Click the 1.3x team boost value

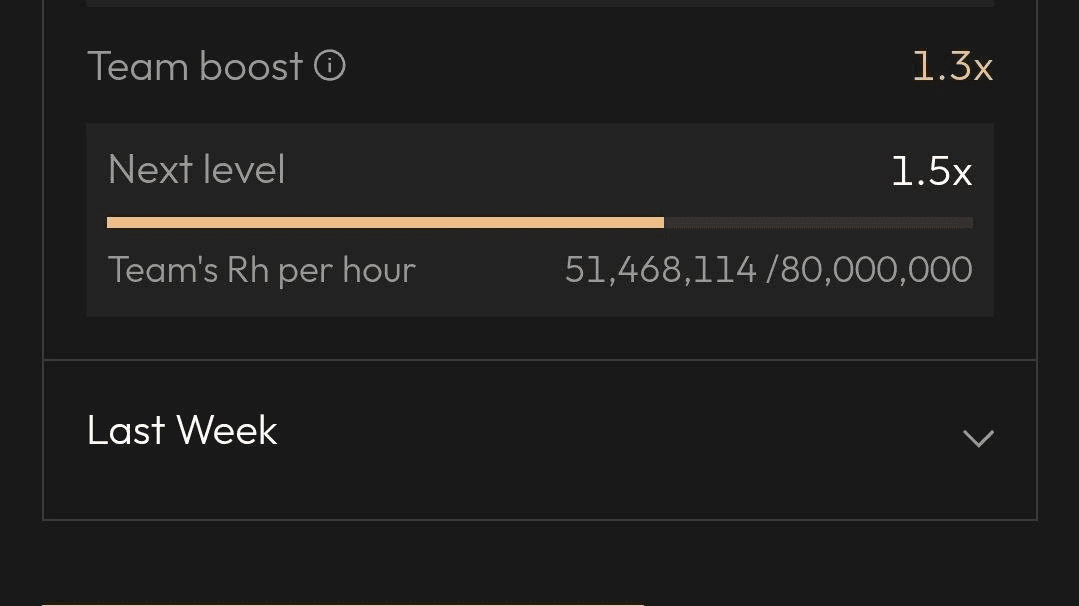(x=952, y=67)
